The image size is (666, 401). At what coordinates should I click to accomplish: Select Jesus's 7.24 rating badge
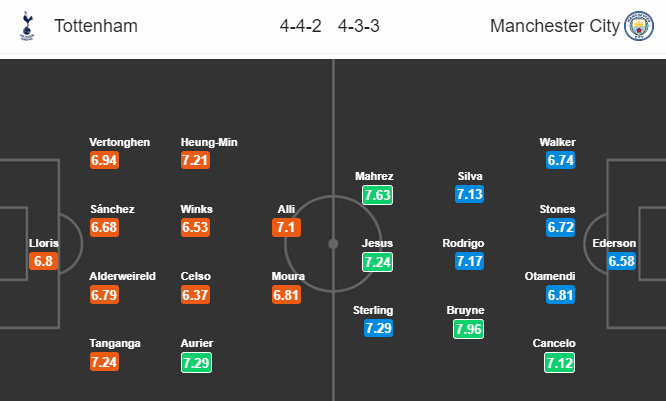pos(377,262)
